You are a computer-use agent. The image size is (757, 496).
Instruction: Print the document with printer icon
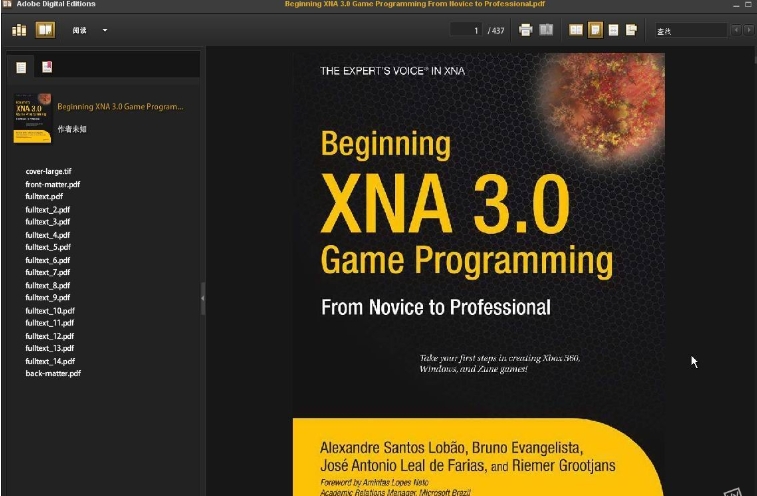525,30
